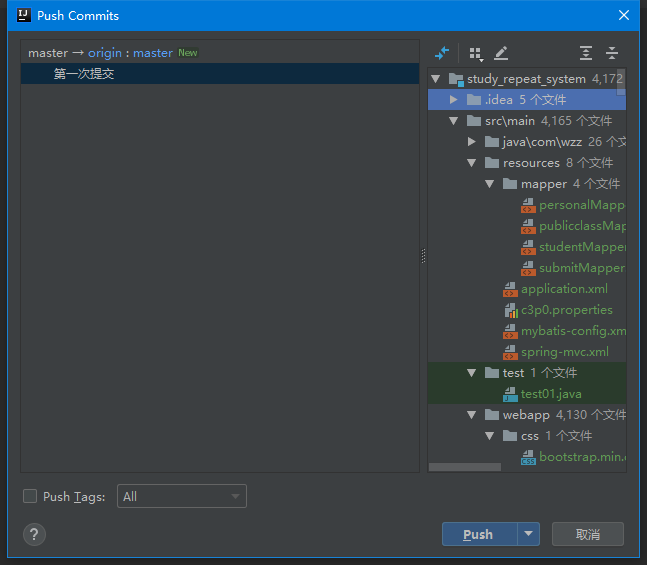Click the Expand All icon

click(x=586, y=53)
